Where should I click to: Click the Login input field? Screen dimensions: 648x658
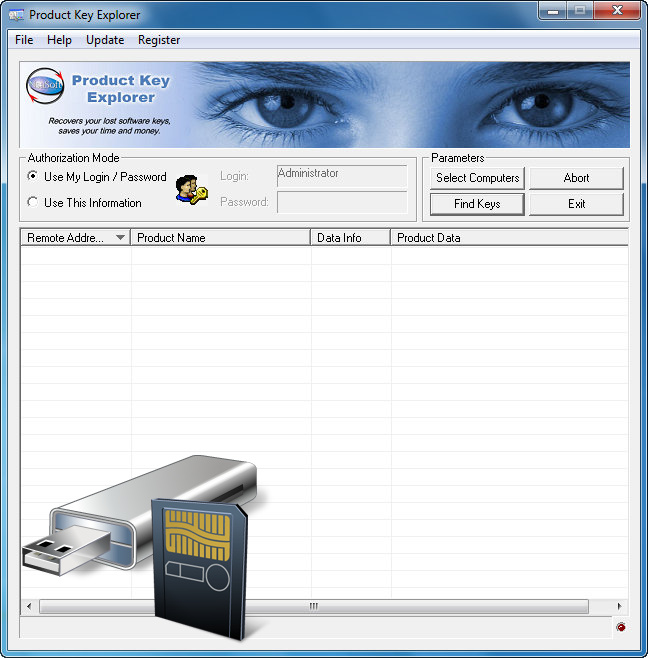tap(342, 176)
